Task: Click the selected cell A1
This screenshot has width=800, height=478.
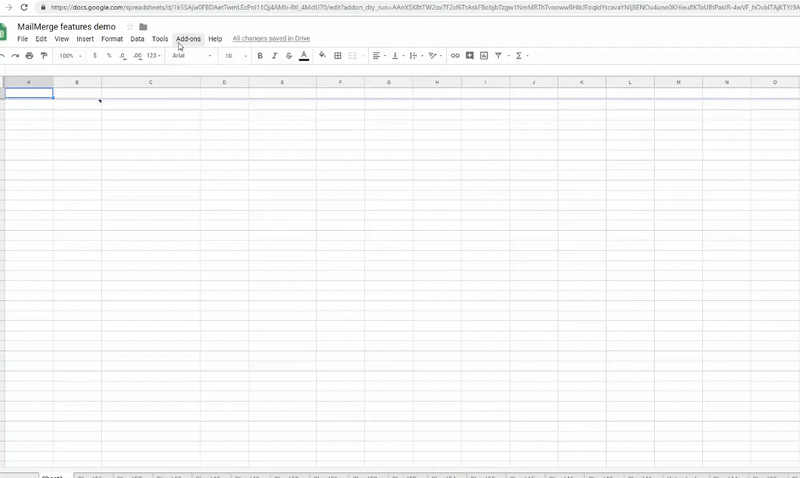Action: [x=29, y=93]
